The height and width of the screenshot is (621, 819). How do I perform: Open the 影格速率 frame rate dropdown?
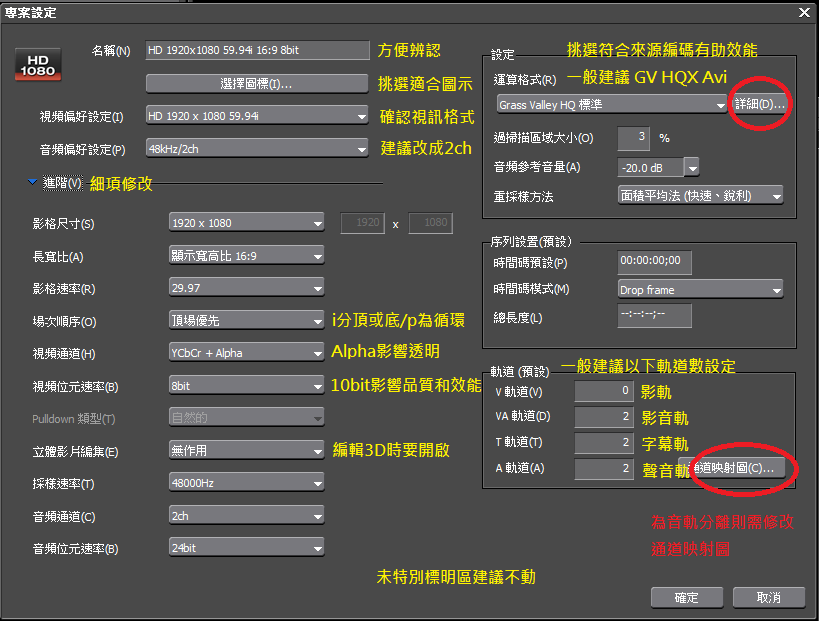[x=246, y=289]
